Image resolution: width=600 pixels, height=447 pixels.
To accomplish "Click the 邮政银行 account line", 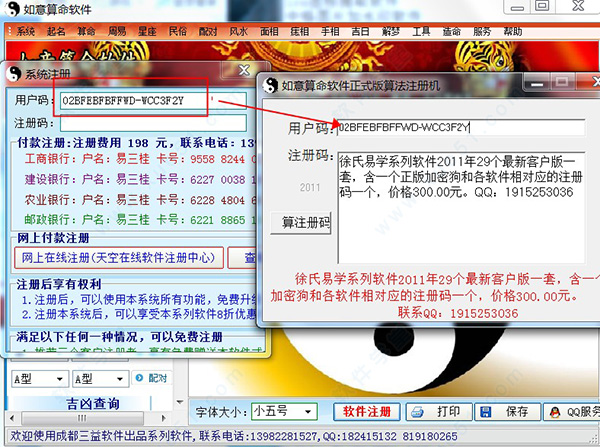I will [140, 220].
